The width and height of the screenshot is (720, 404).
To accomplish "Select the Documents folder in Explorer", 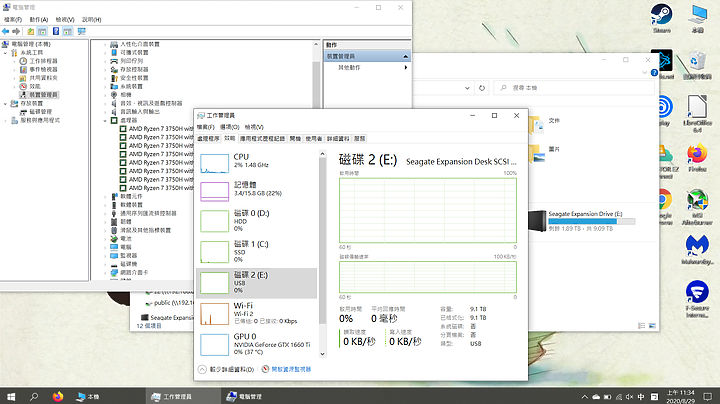I will [x=545, y=123].
